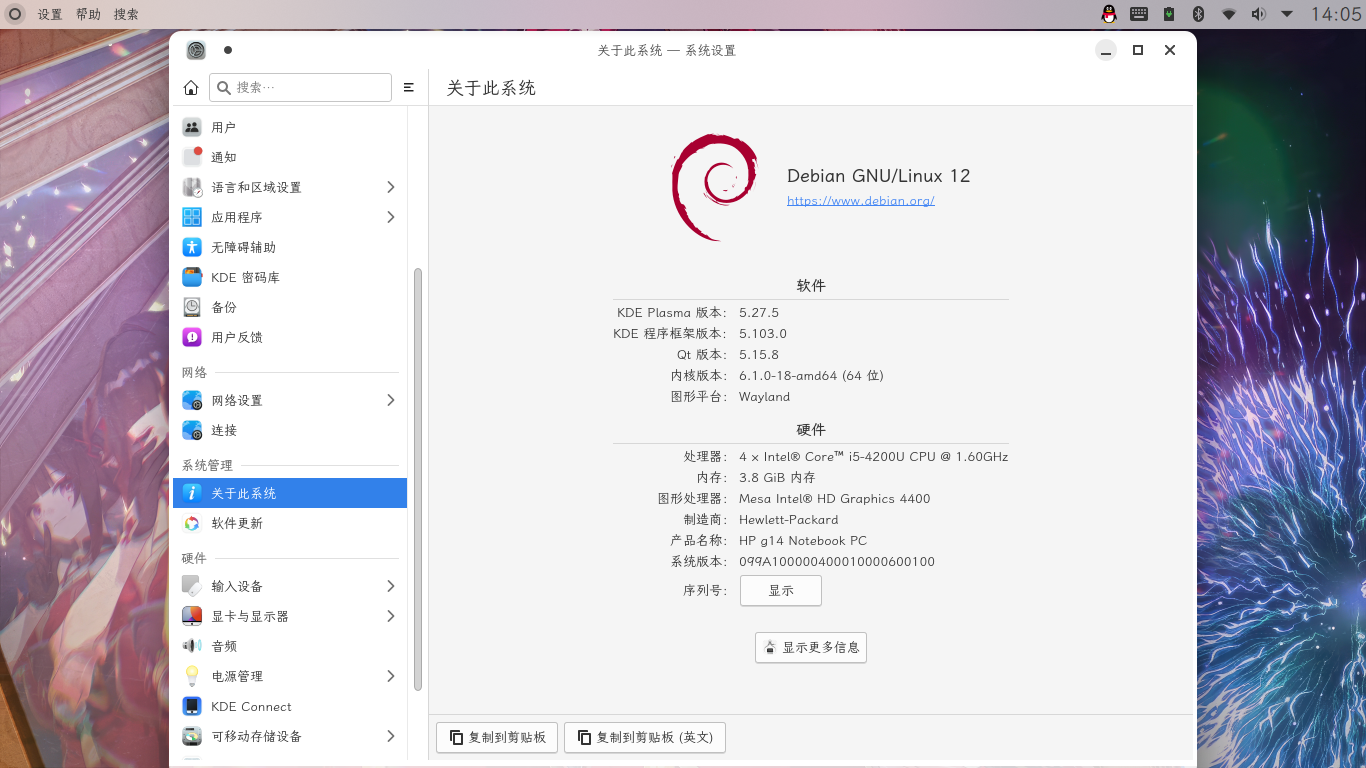Viewport: 1366px width, 768px height.
Task: Expand the 语言和区域设置 chevron
Action: tap(390, 187)
